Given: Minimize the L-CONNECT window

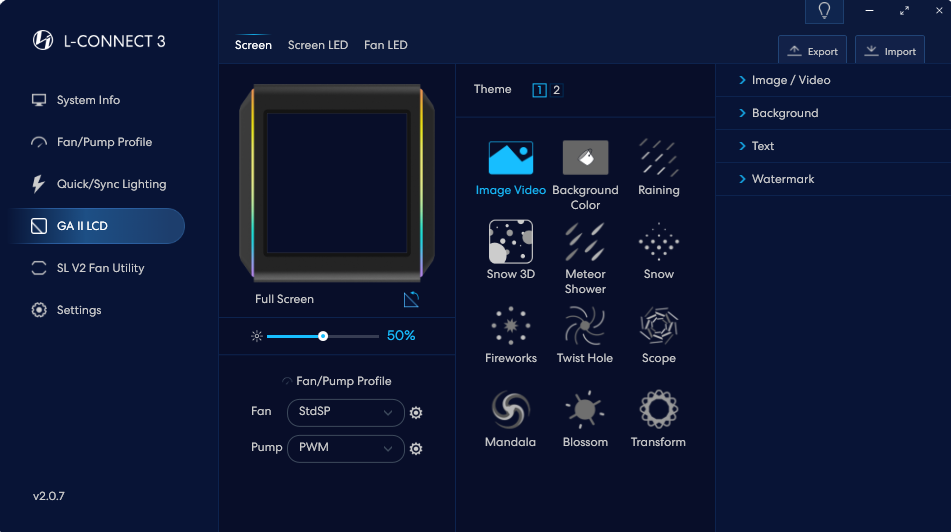Looking at the screenshot, I should click(869, 10).
